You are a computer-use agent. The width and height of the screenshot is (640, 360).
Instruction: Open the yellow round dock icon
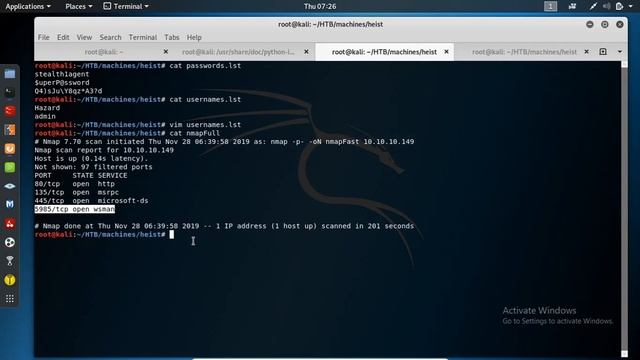click(10, 280)
